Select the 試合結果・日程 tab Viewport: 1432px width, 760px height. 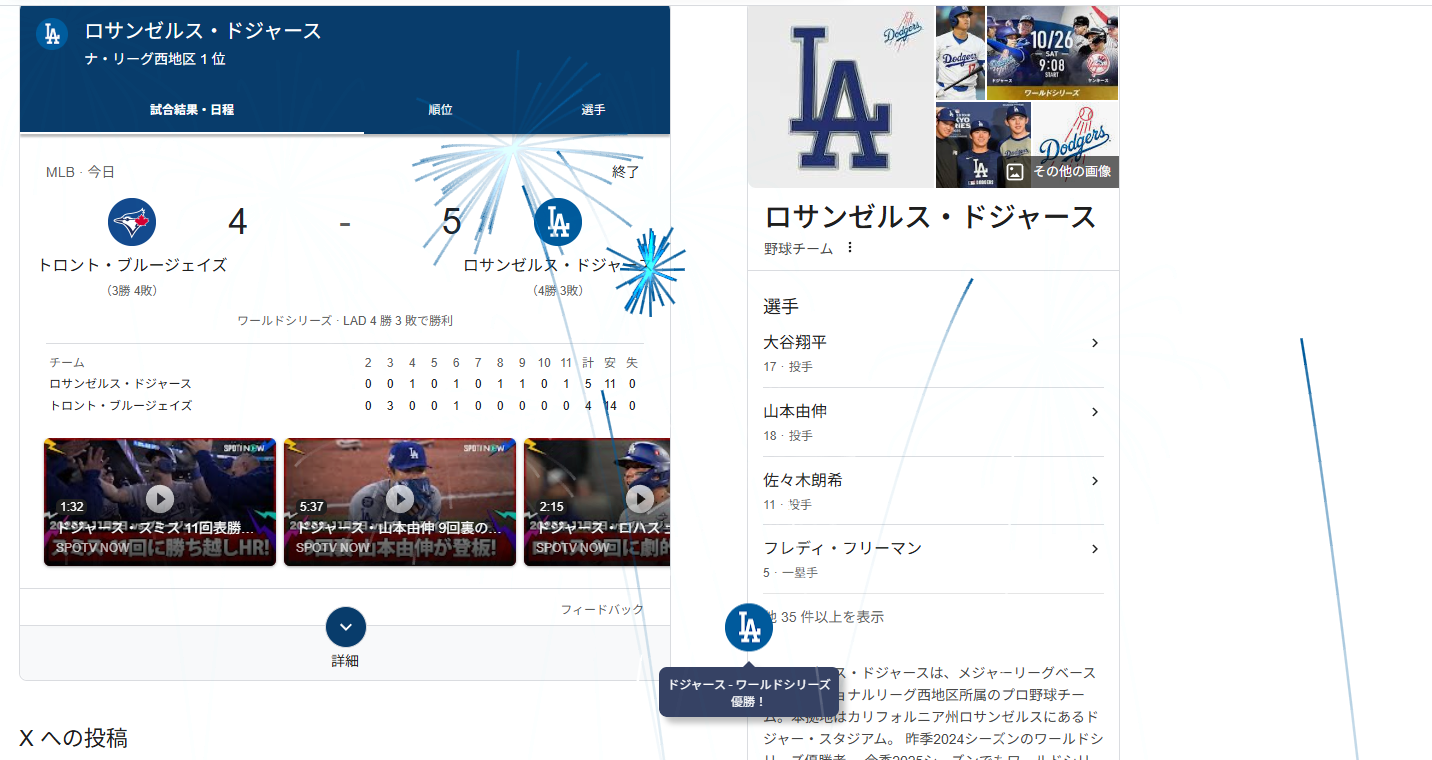pos(192,110)
